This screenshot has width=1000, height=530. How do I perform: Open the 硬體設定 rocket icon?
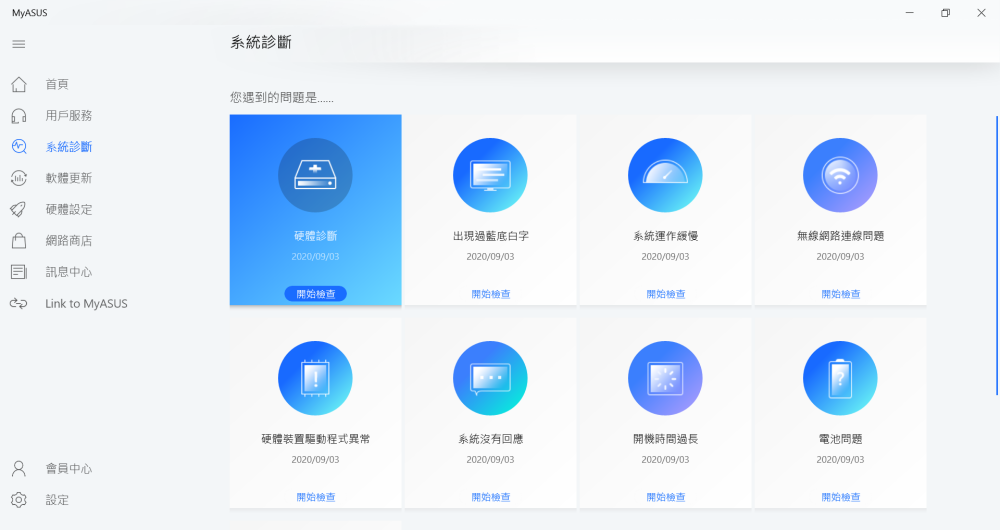[x=19, y=209]
